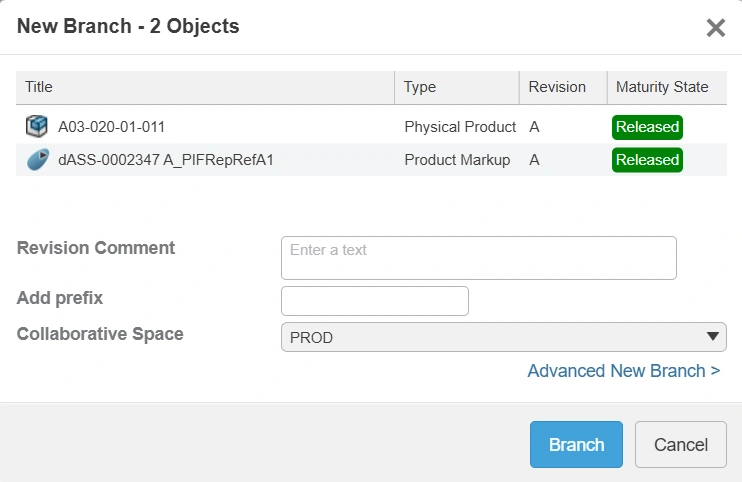The width and height of the screenshot is (742, 482).
Task: Click the PROD dropdown arrow
Action: tap(713, 337)
